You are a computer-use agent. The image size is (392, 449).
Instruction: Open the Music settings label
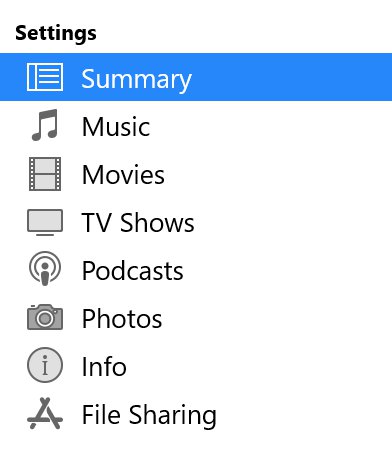(x=116, y=127)
